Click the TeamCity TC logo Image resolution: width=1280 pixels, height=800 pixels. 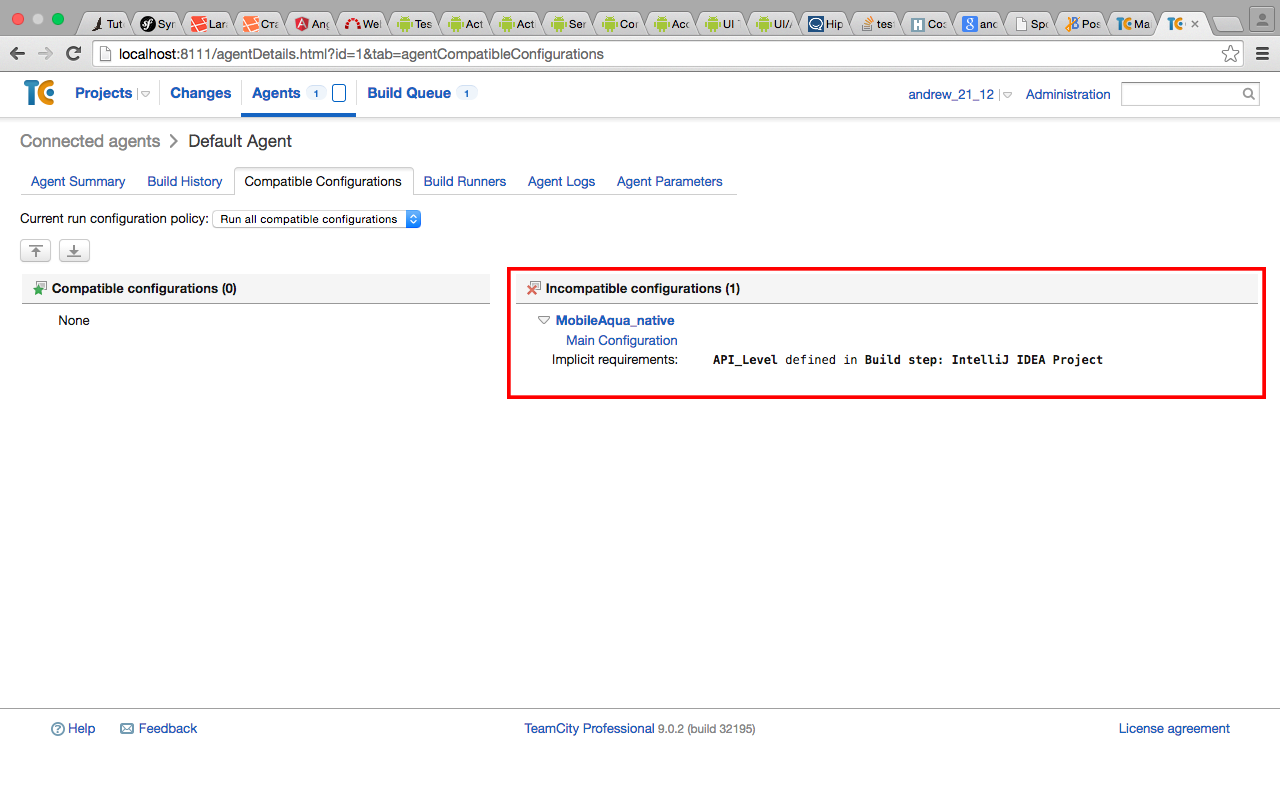click(x=39, y=93)
